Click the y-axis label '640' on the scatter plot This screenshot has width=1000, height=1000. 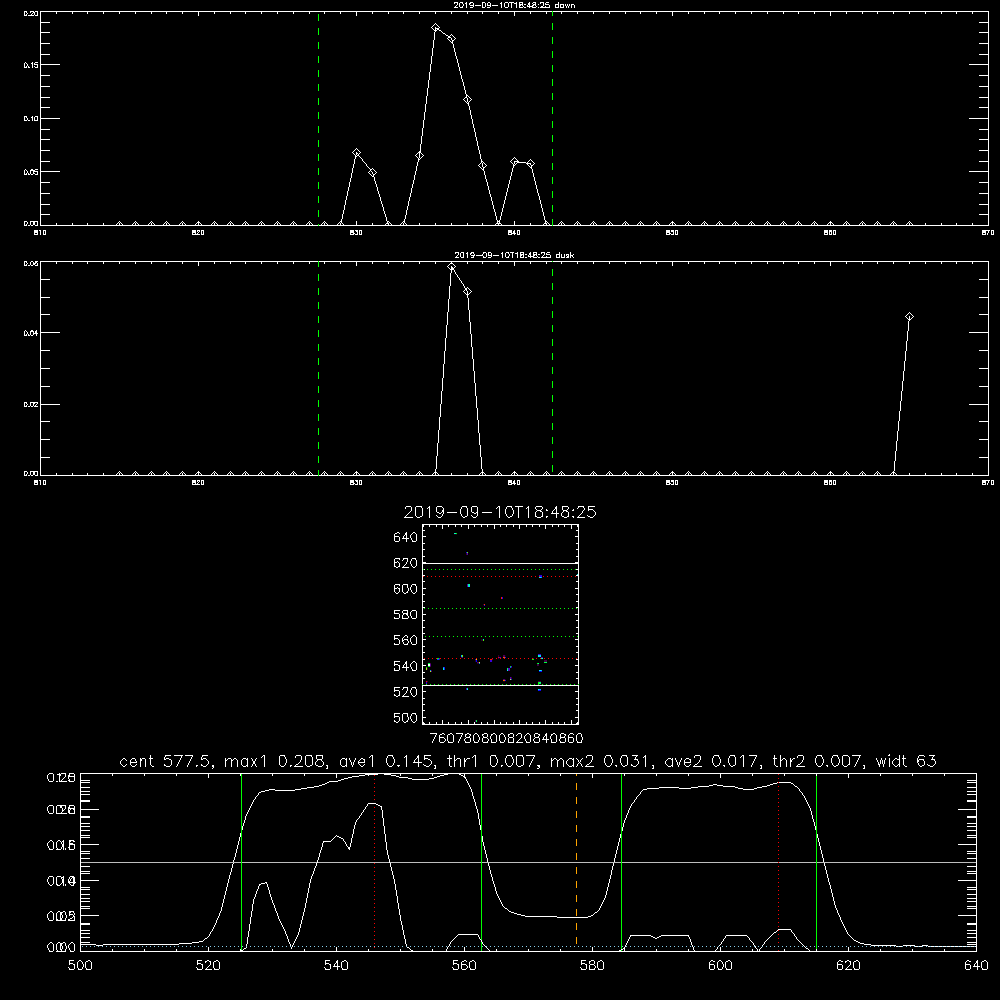pos(406,538)
